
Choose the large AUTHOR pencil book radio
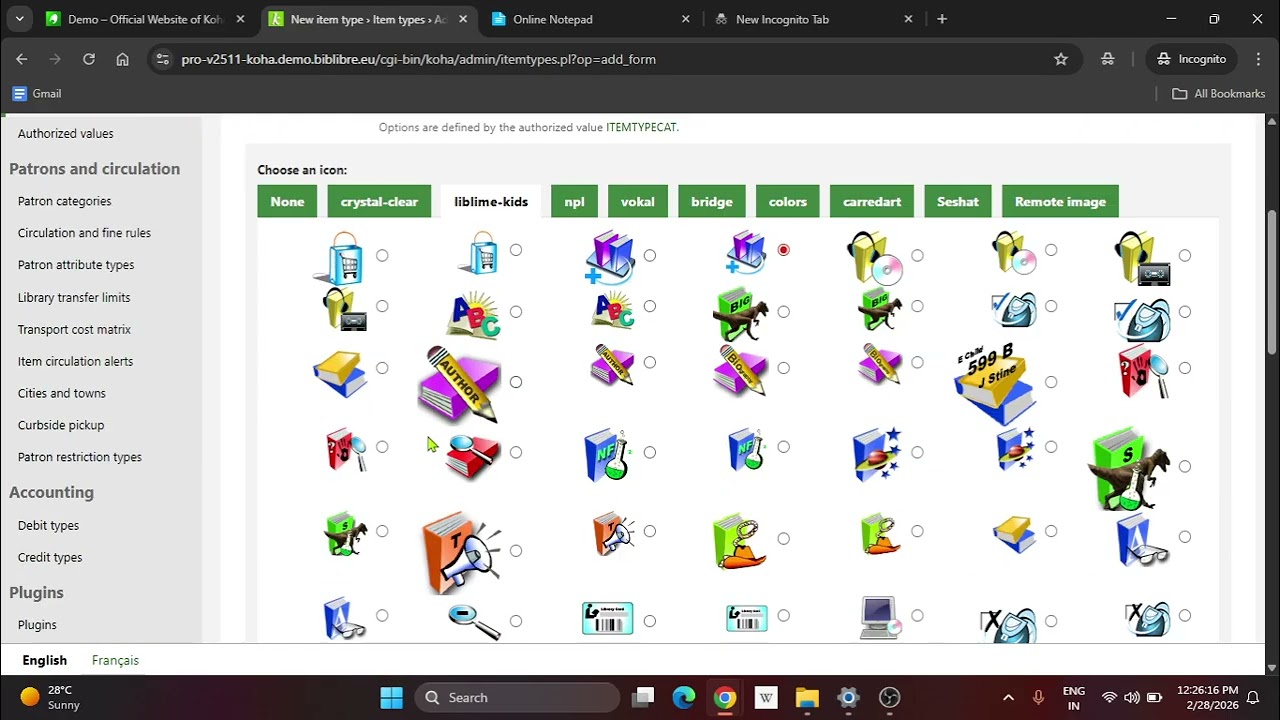pyautogui.click(x=516, y=382)
